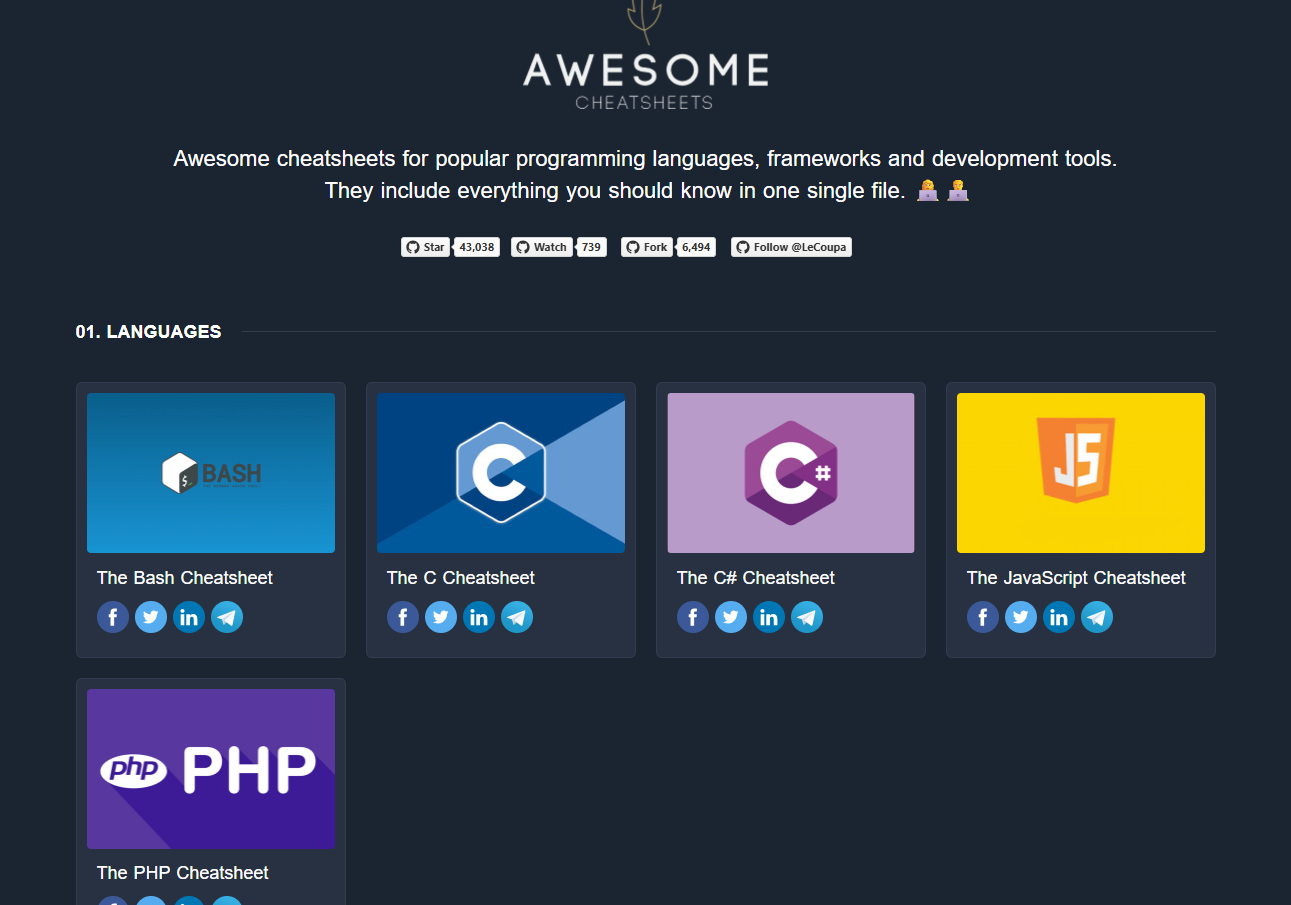
Task: Click the GitHub Fork button
Action: point(647,247)
